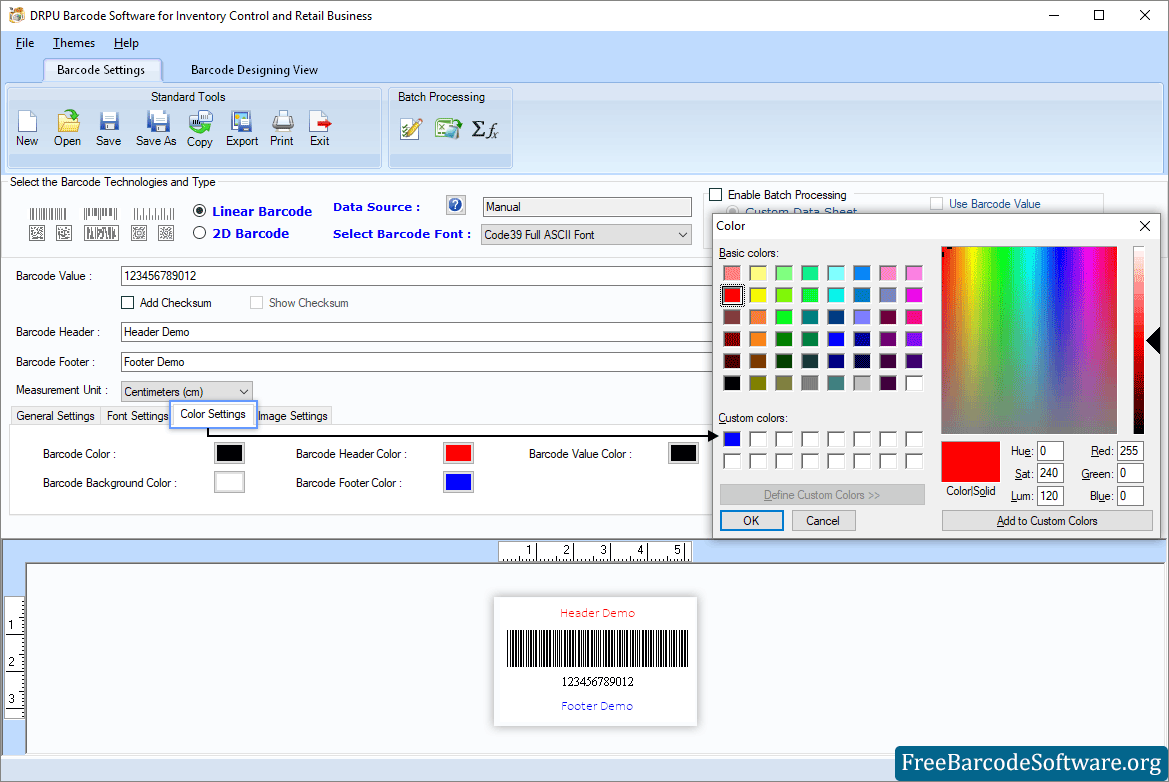Click the Barcode Footer input field
Screen dimensions: 1169x782
pos(416,362)
